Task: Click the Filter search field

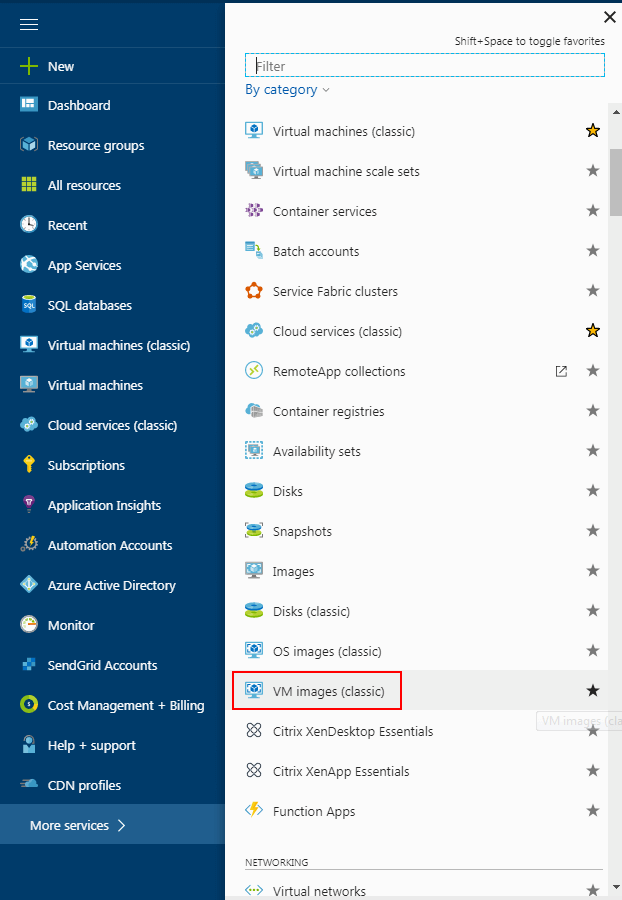Action: point(425,66)
